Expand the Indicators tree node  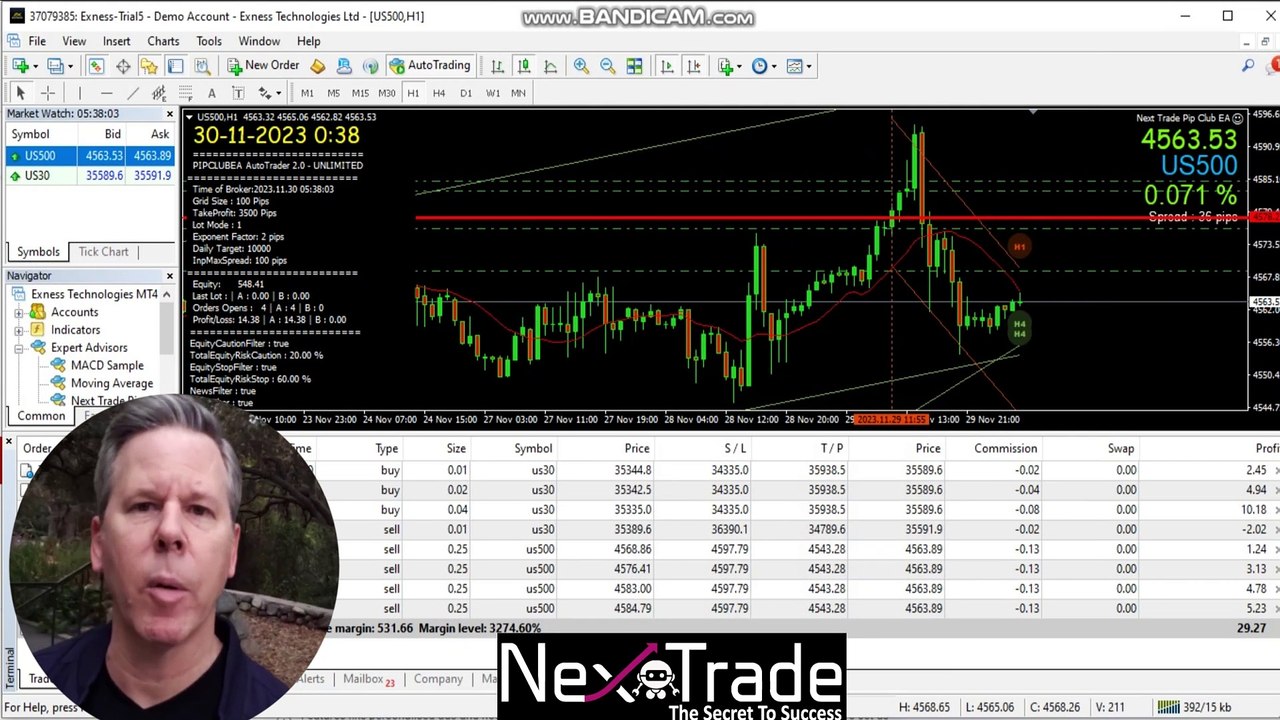point(19,330)
